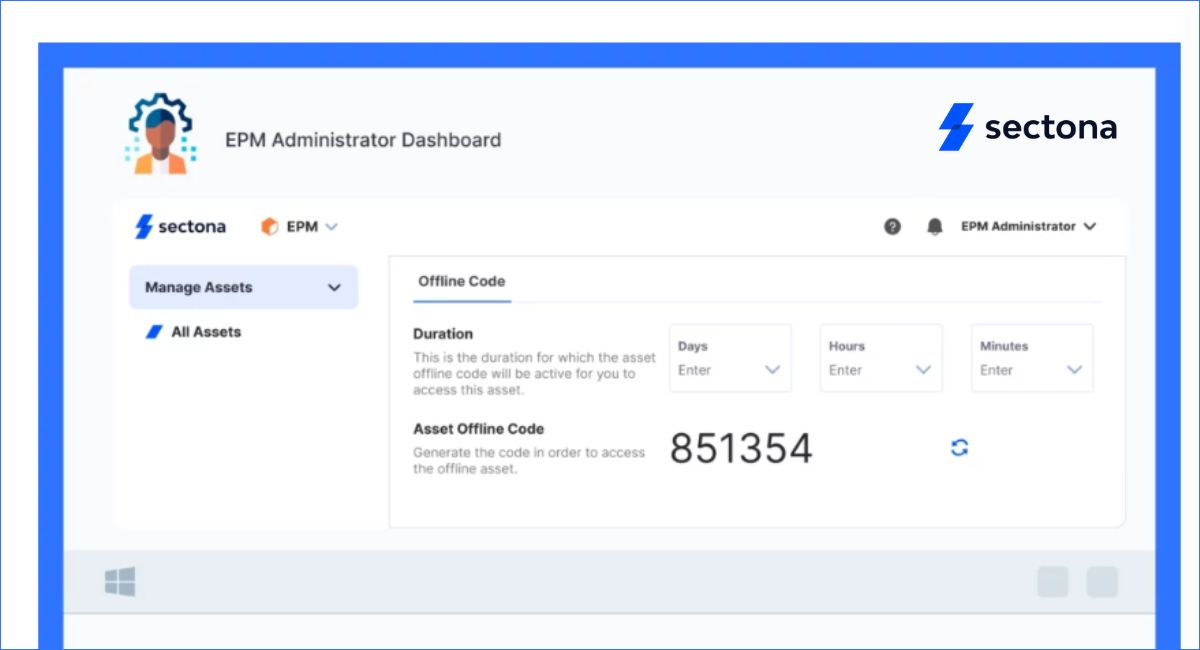Click the generated code 851354
This screenshot has width=1200, height=650.
tap(741, 449)
